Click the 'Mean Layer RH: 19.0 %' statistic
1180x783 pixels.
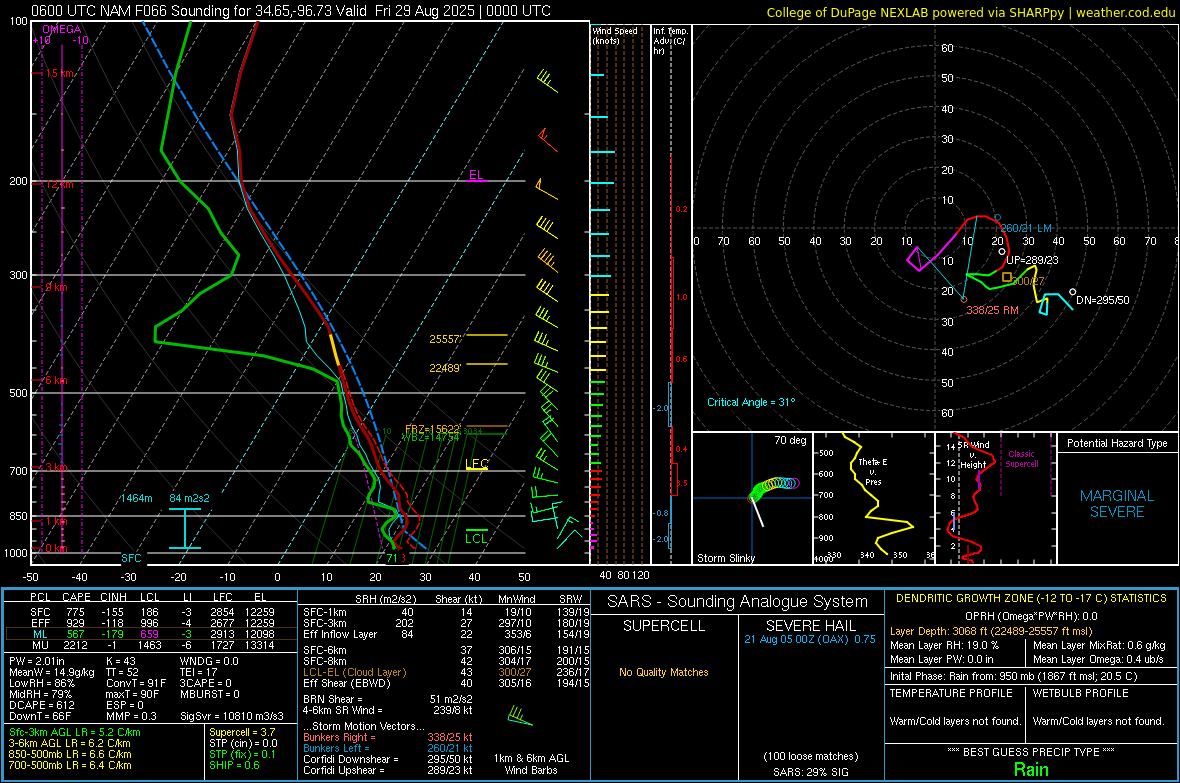pyautogui.click(x=944, y=645)
